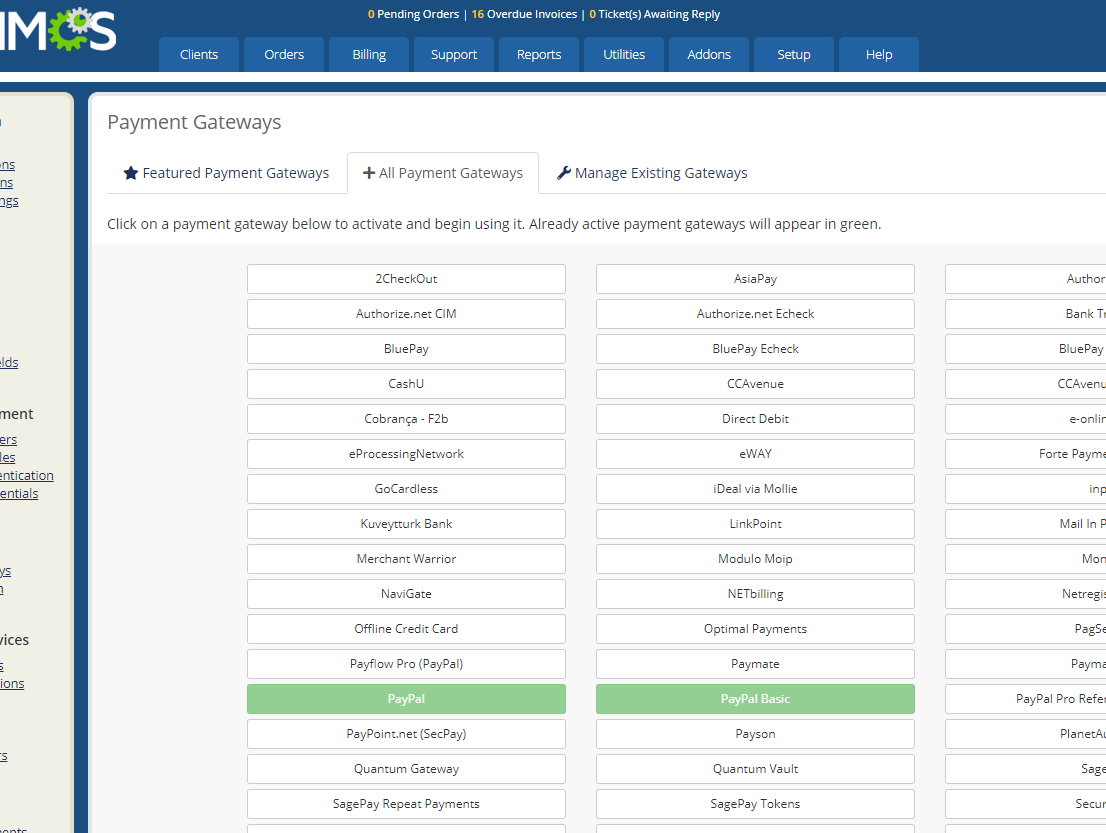This screenshot has height=833, width=1106.
Task: Open the Addons menu
Action: tap(709, 54)
